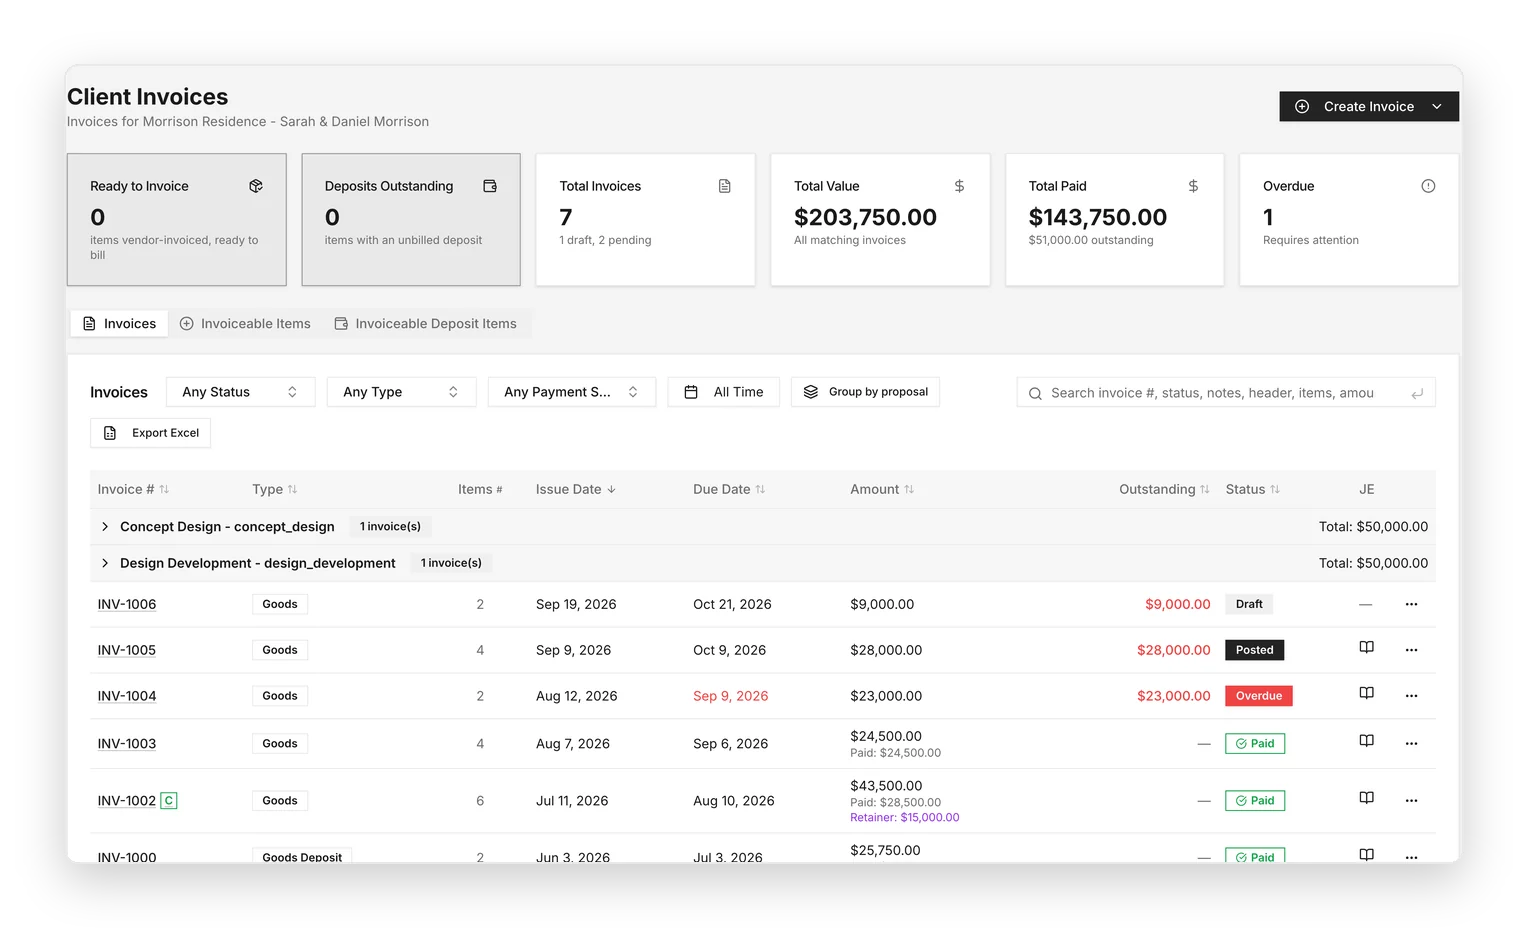Click the Paid badge for INV-1002
The height and width of the screenshot is (928, 1528).
1255,801
